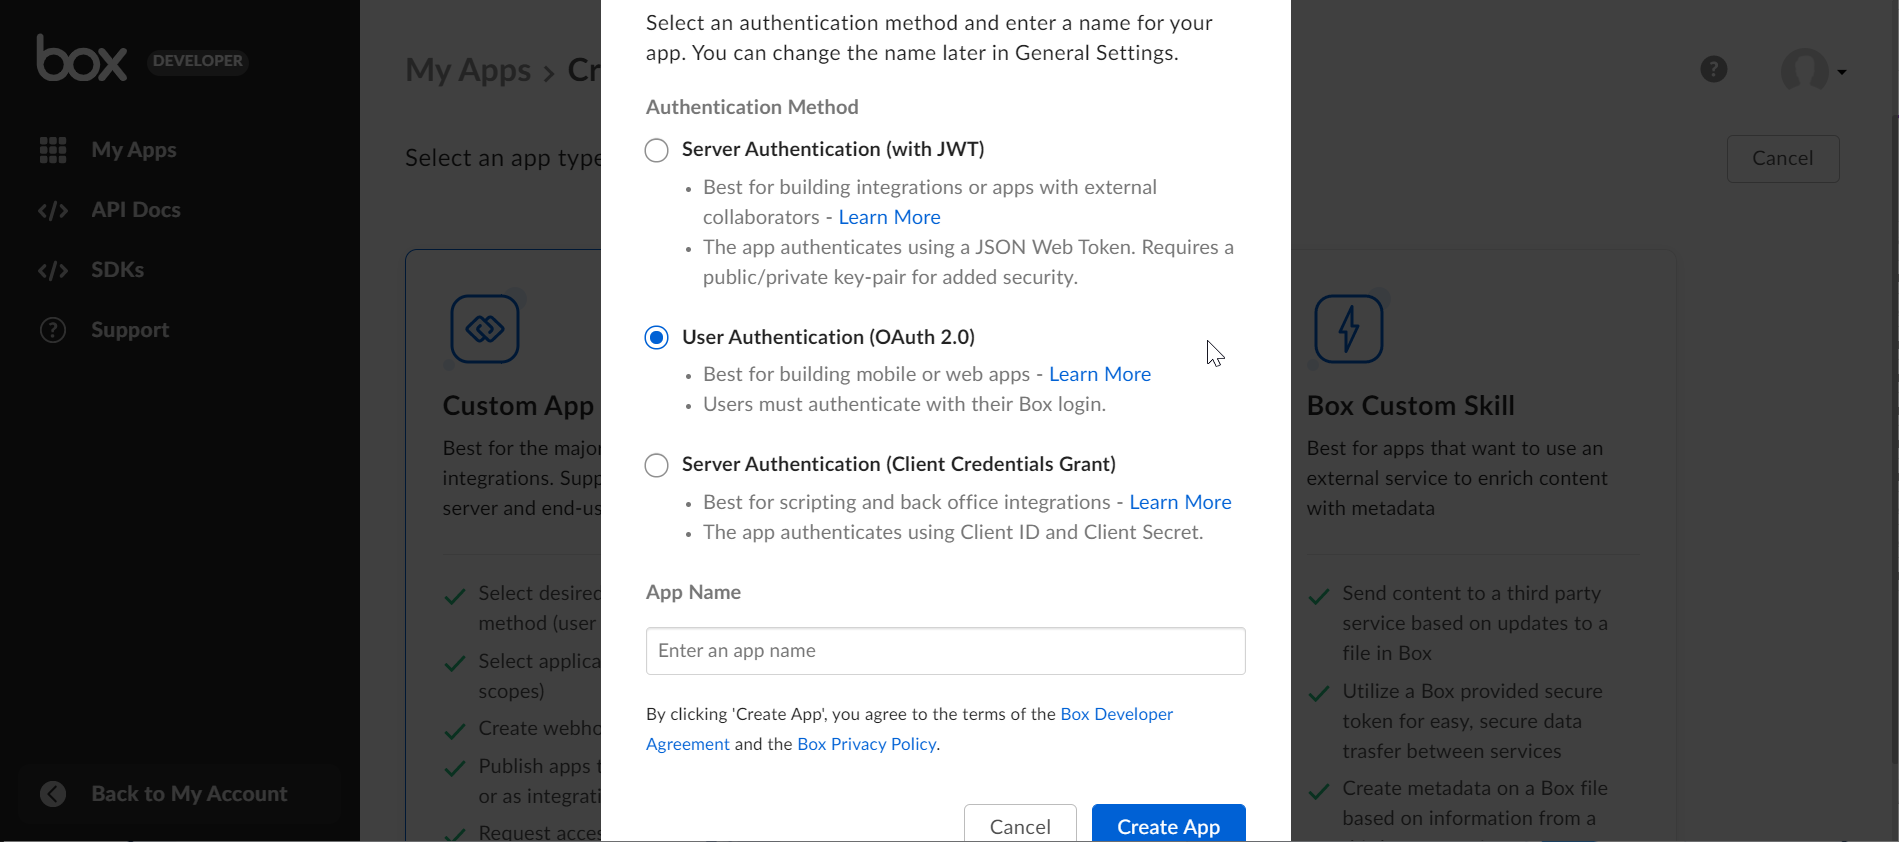
Task: Select Server Authentication (with JWT)
Action: coord(656,150)
